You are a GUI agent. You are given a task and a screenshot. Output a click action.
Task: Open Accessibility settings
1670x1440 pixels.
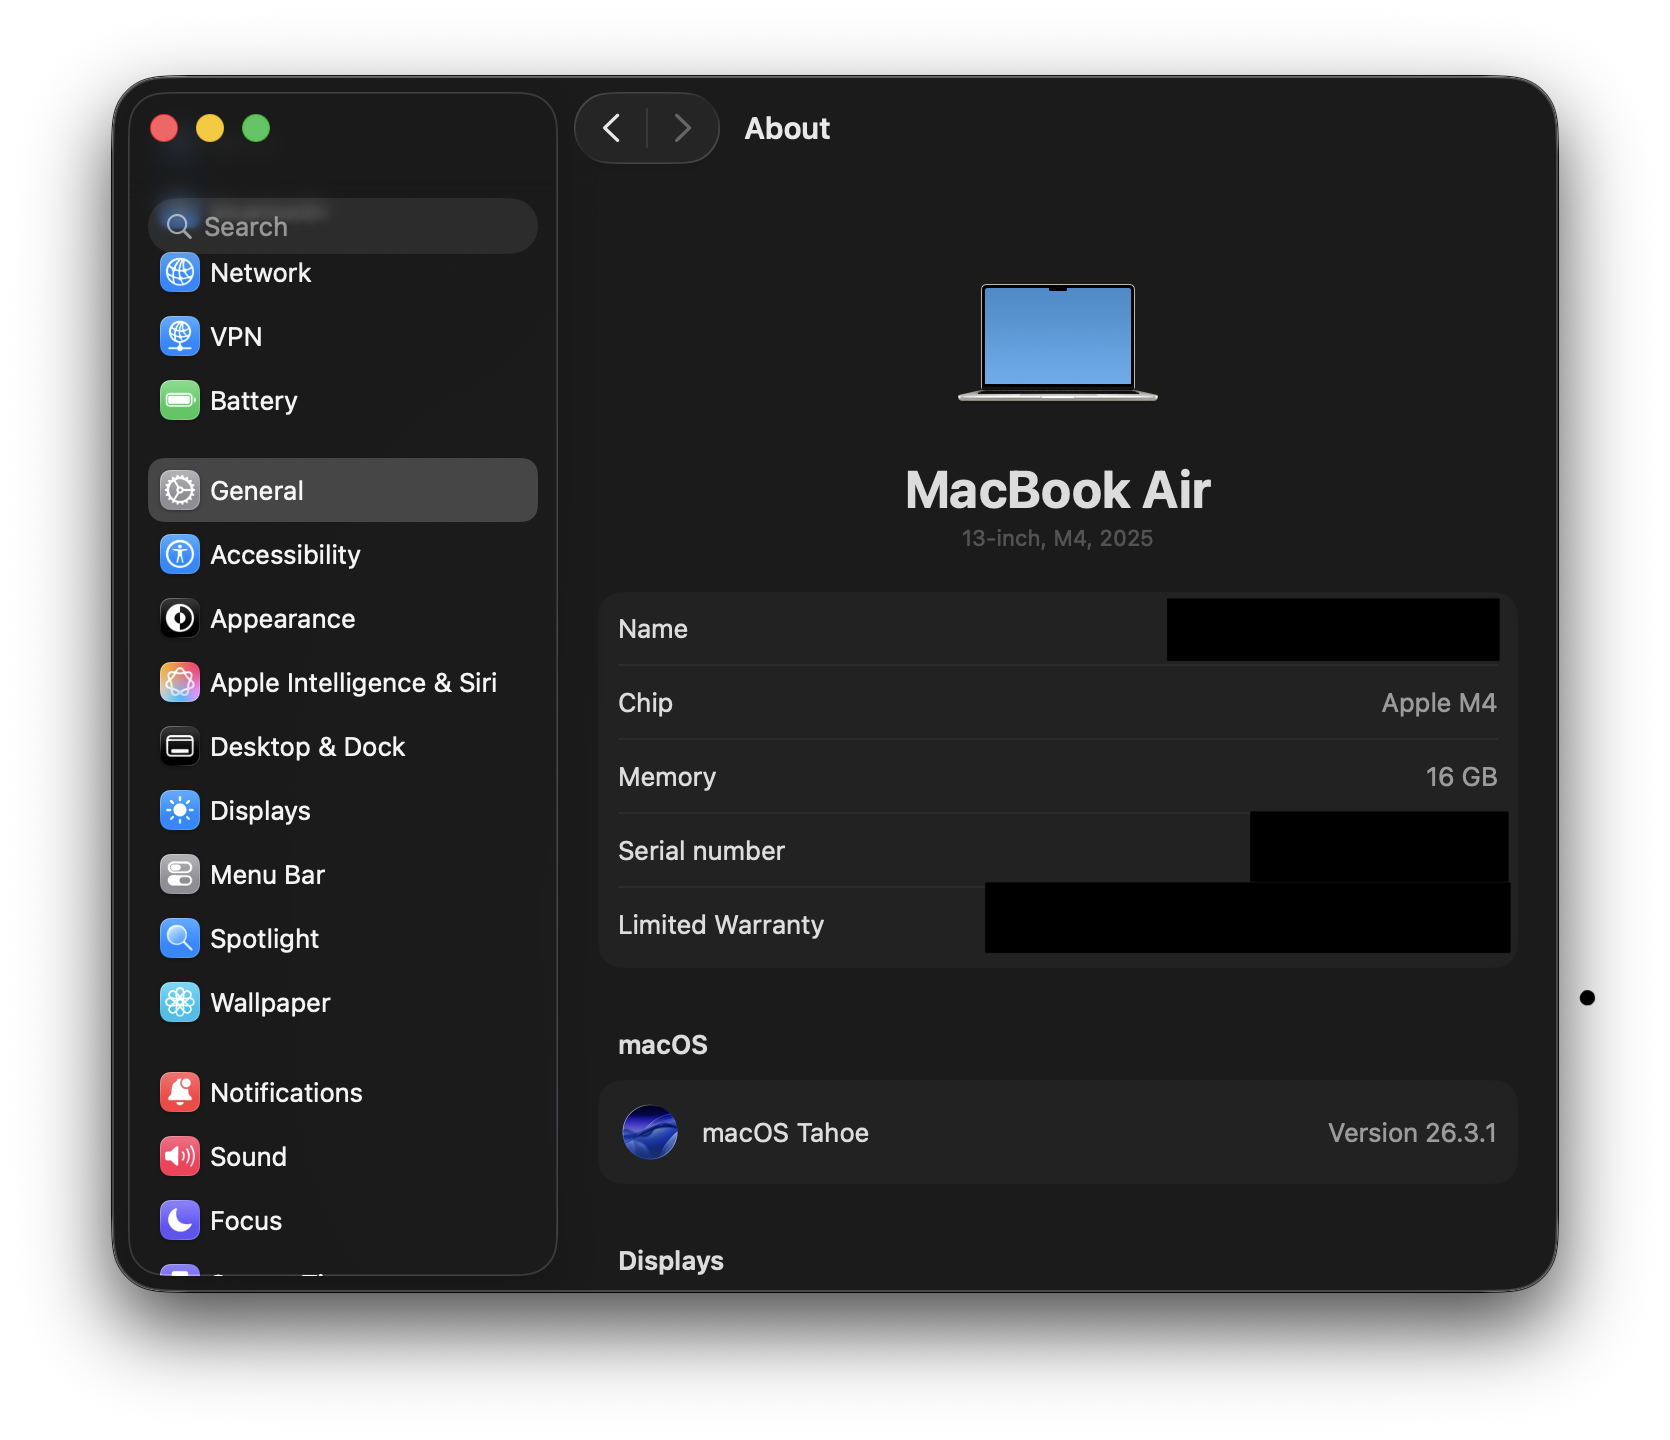click(x=343, y=554)
